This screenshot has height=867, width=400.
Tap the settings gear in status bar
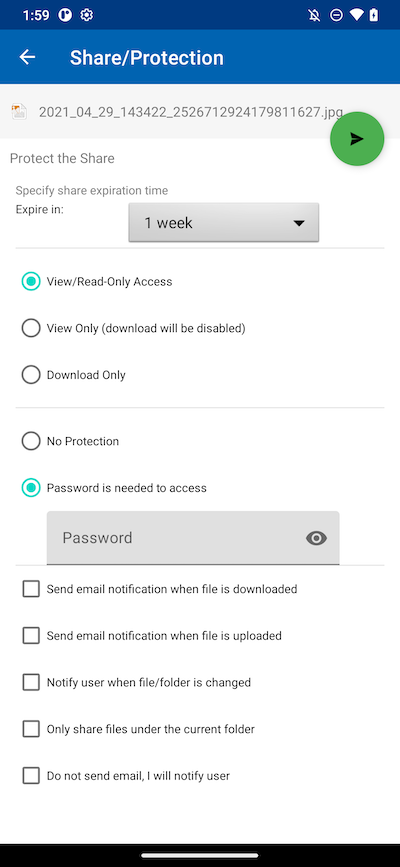[x=86, y=15]
